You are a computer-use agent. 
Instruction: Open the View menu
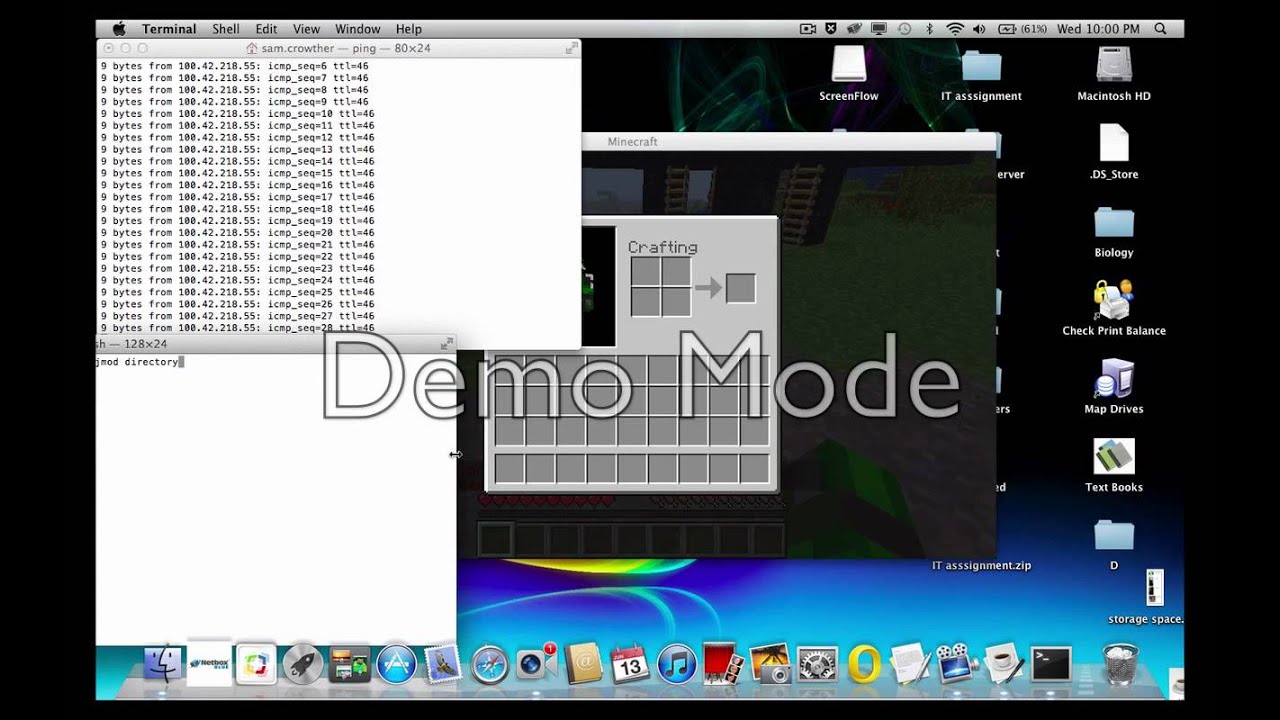pos(306,29)
